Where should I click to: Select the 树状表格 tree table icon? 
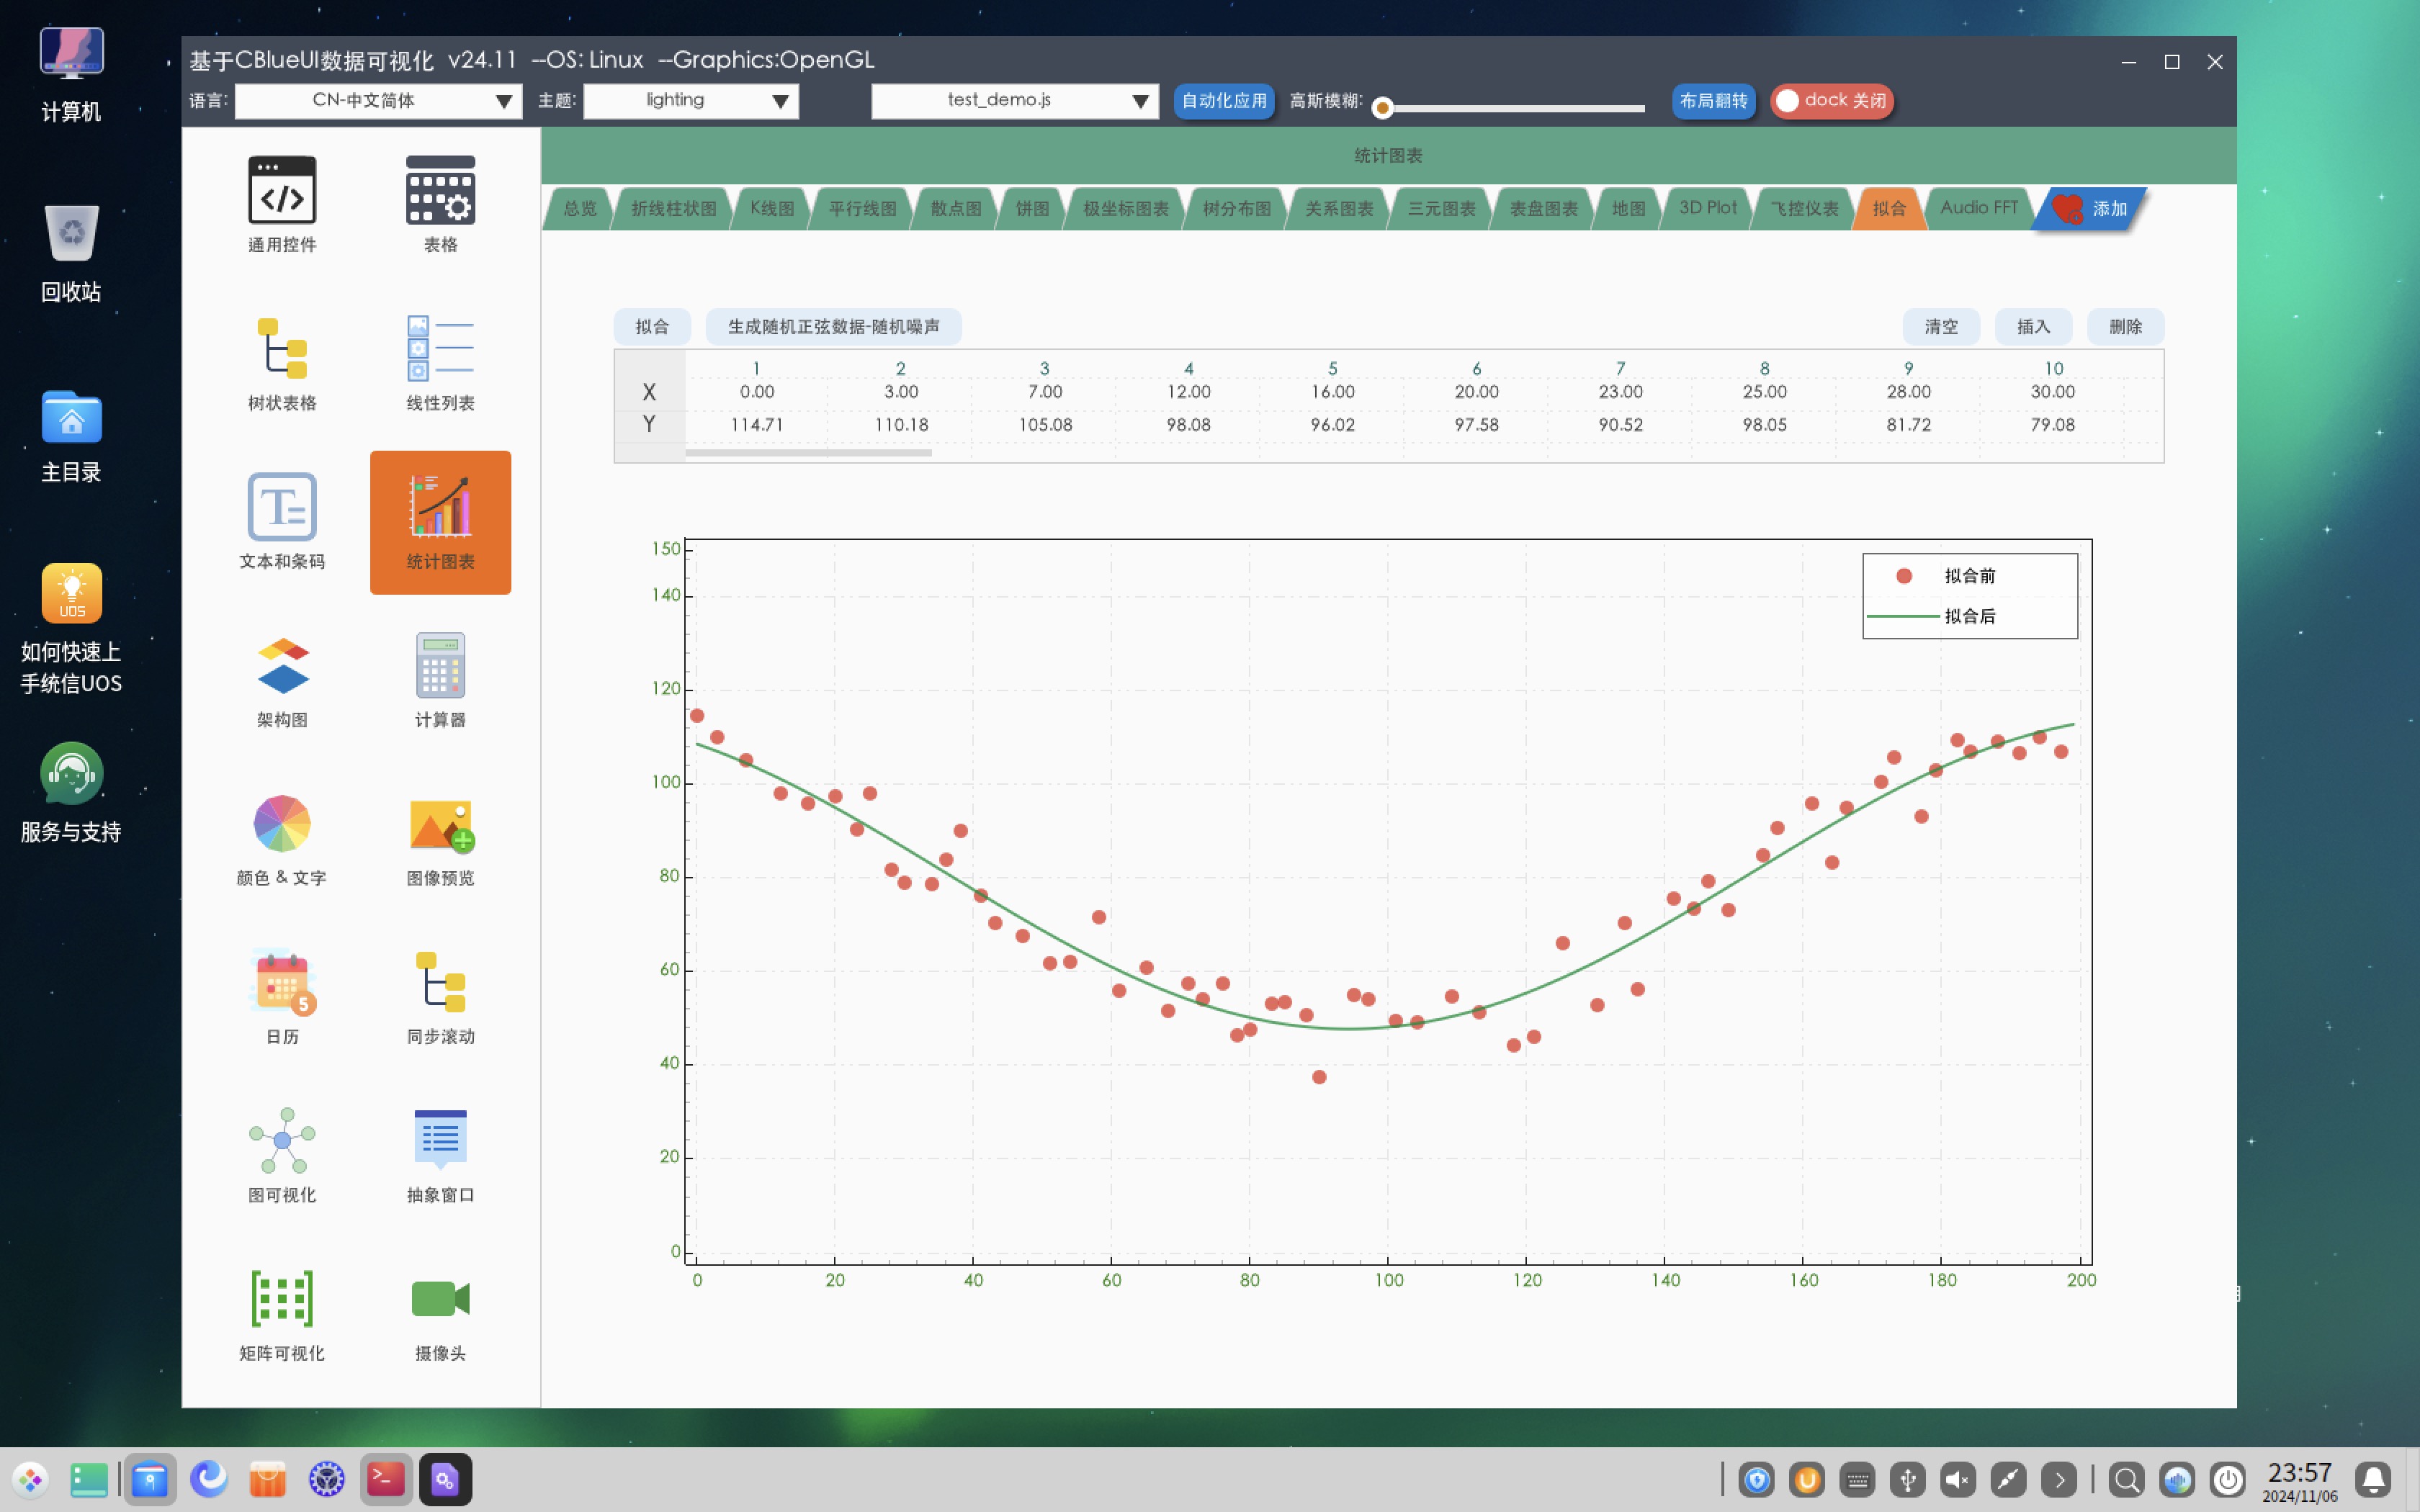[x=281, y=349]
